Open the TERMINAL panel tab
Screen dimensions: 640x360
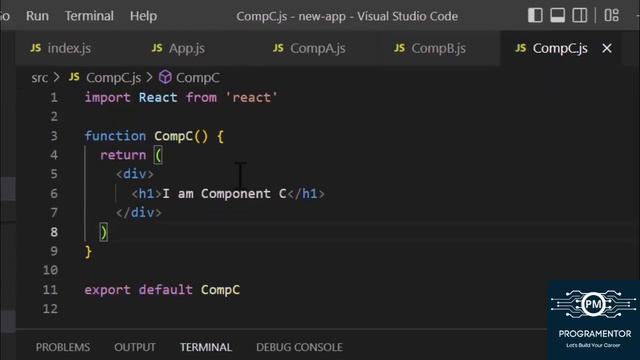coord(206,347)
